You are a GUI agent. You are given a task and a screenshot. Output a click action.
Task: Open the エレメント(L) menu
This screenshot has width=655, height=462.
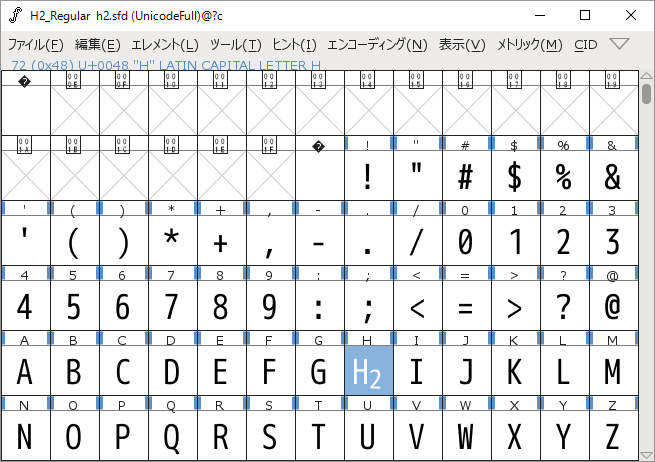(165, 45)
